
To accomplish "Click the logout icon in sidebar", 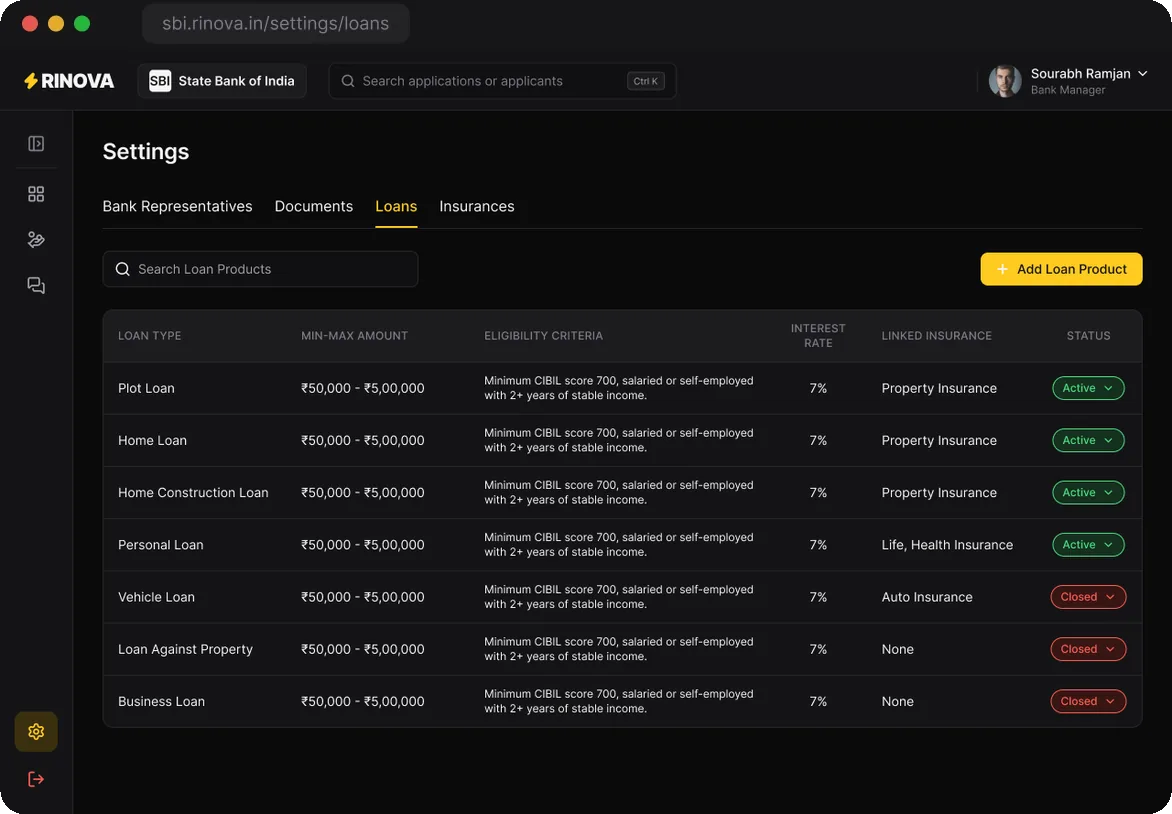I will click(x=36, y=780).
